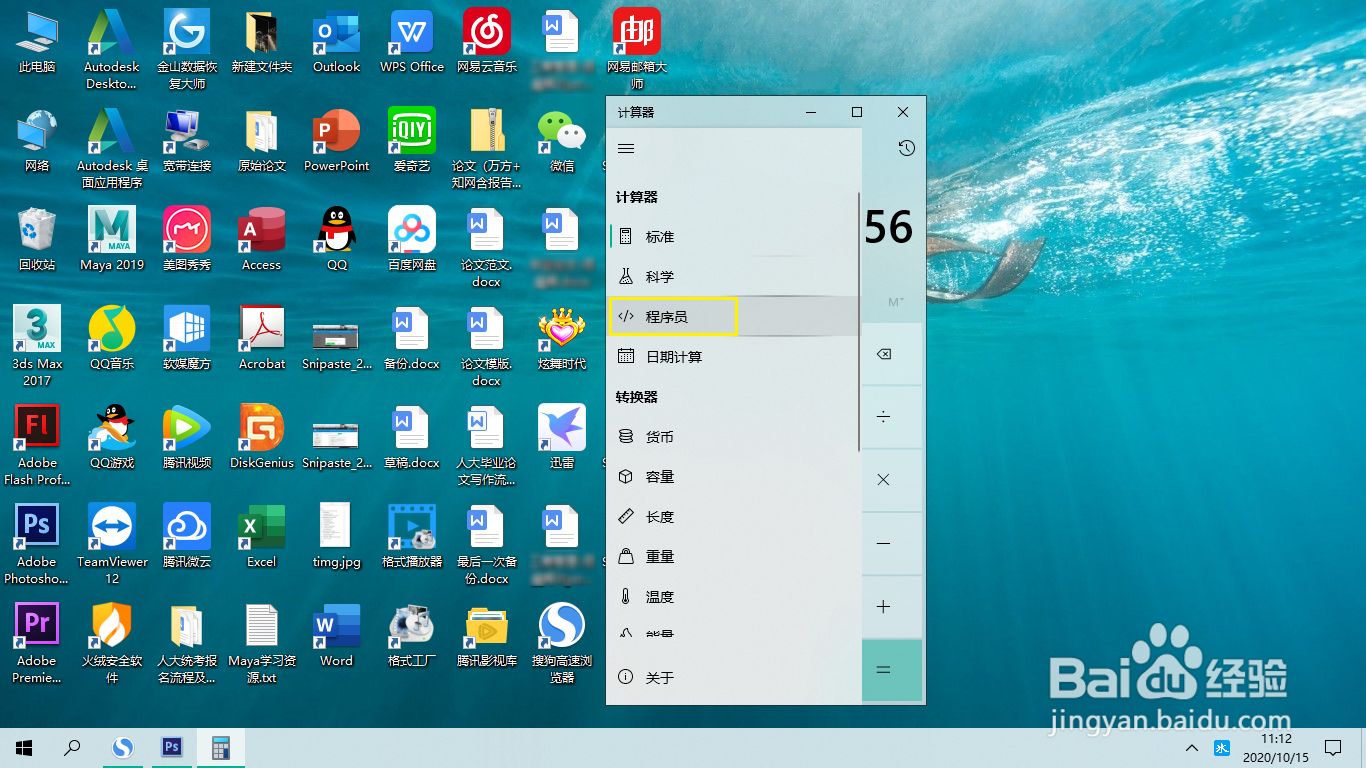1366x768 pixels.
Task: Open 关于 calculator page
Action: 733,677
